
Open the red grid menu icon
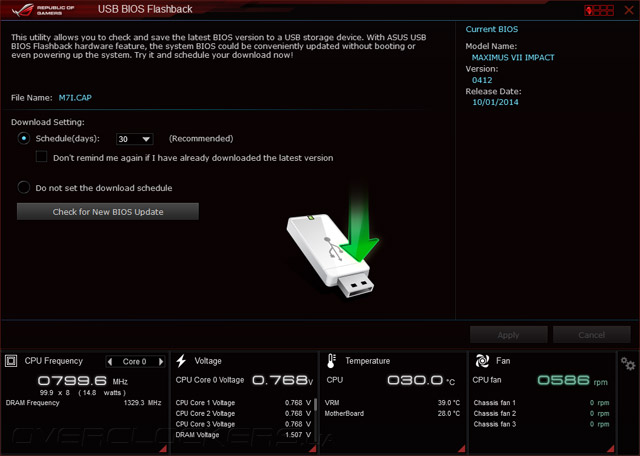point(599,10)
